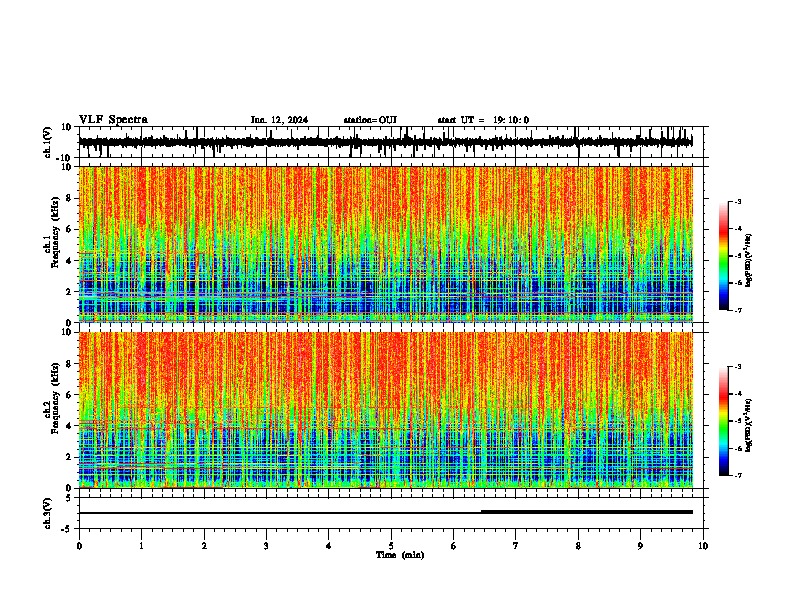Click the time-axis tick label '4'
Viewport: 792px width, 612px height.
[x=329, y=546]
